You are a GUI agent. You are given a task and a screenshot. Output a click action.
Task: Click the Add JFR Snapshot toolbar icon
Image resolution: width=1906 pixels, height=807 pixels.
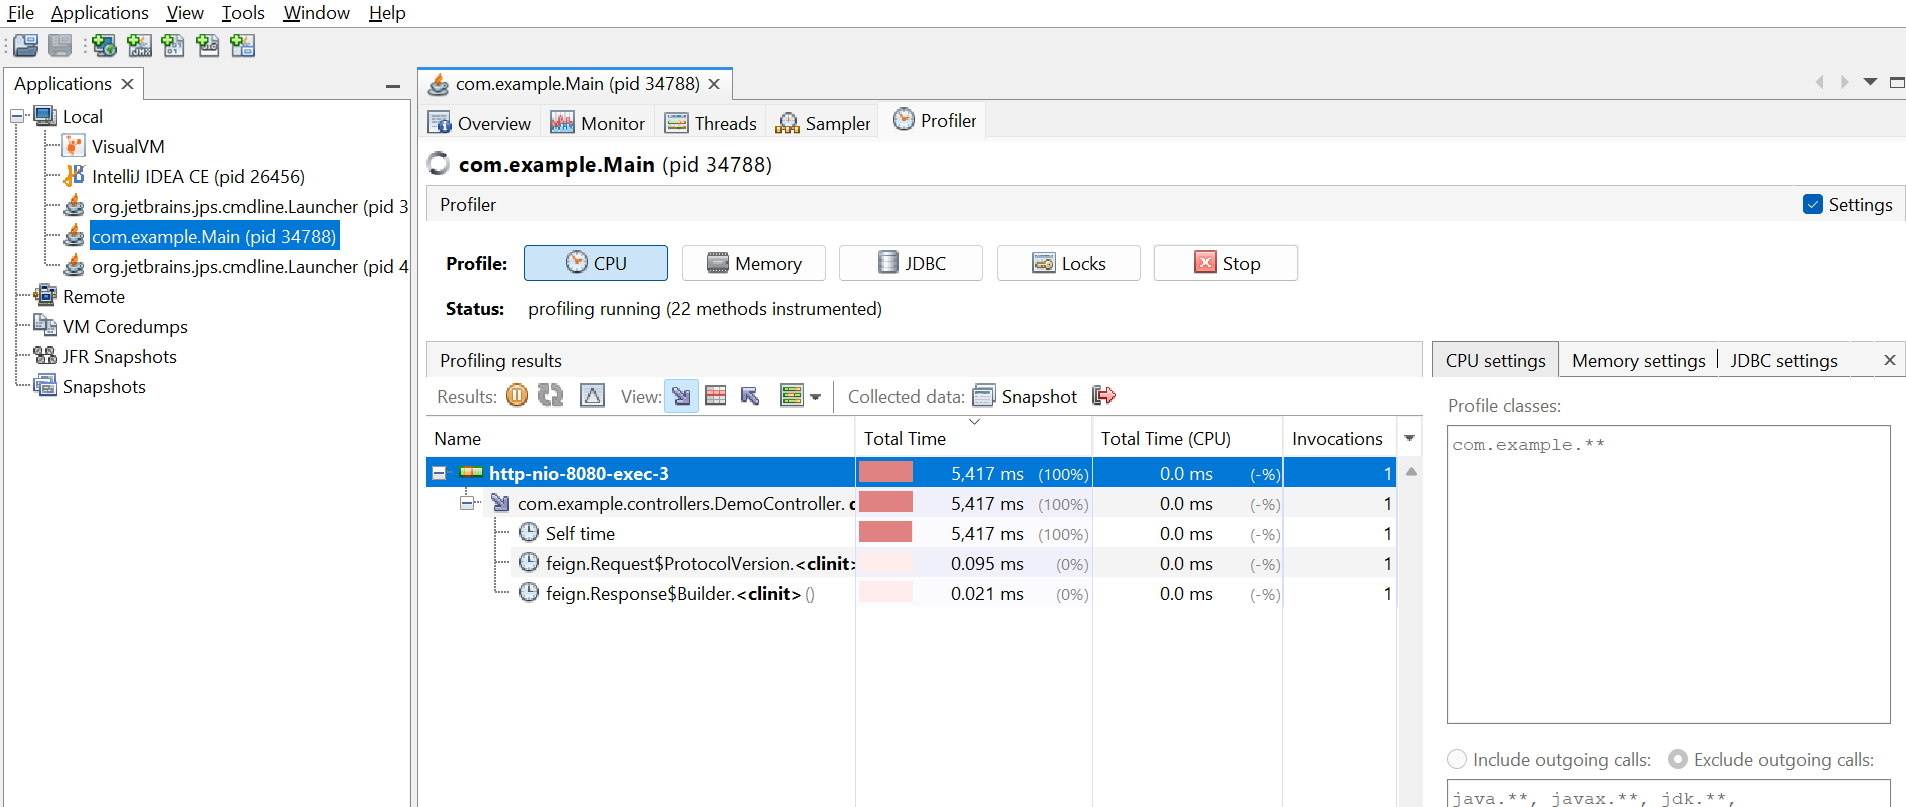click(208, 45)
